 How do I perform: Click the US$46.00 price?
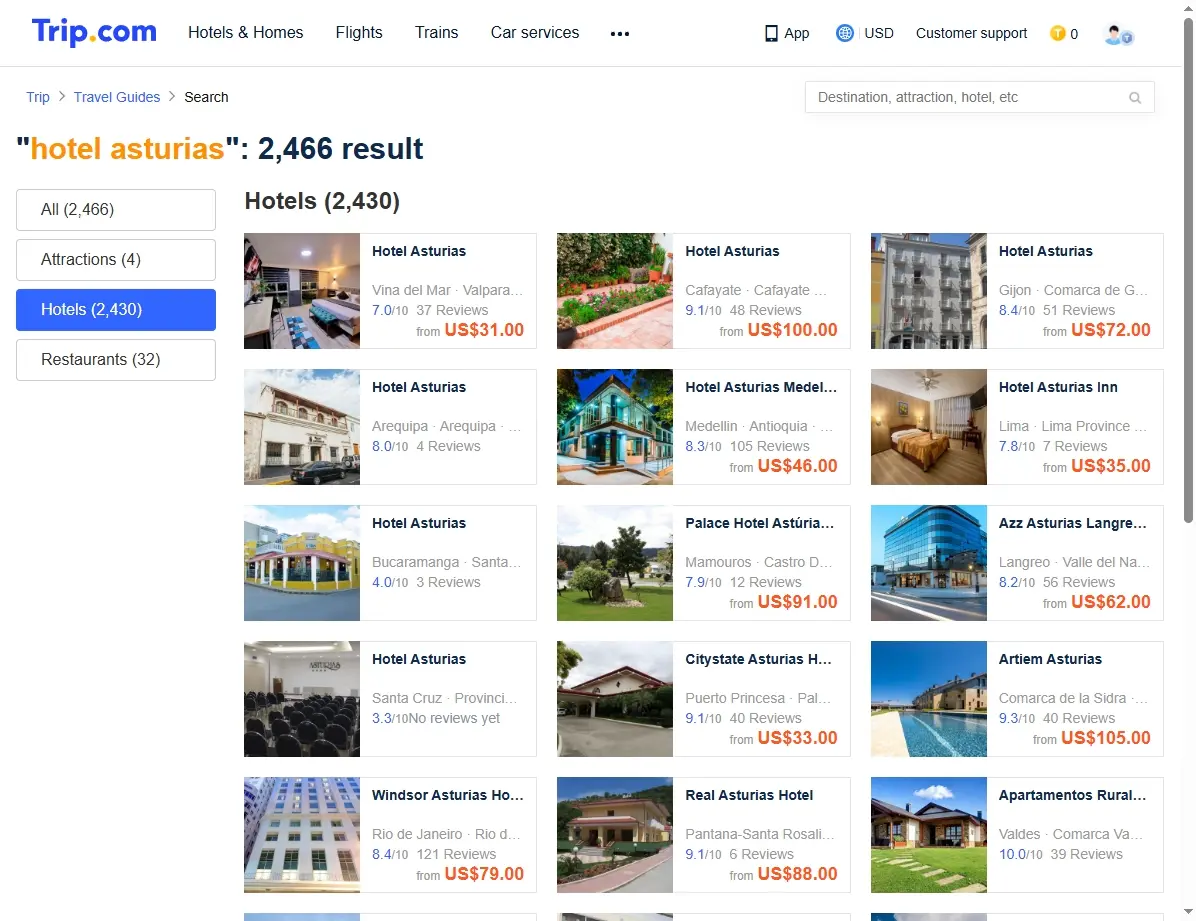[797, 465]
